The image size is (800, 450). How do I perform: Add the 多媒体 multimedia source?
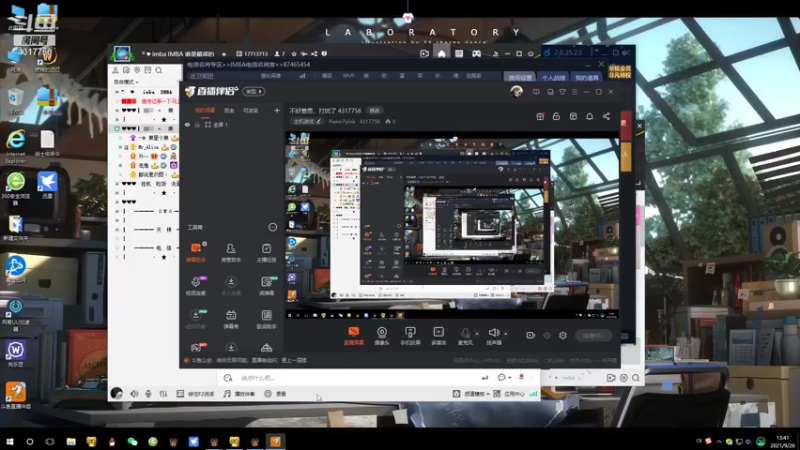pos(438,336)
